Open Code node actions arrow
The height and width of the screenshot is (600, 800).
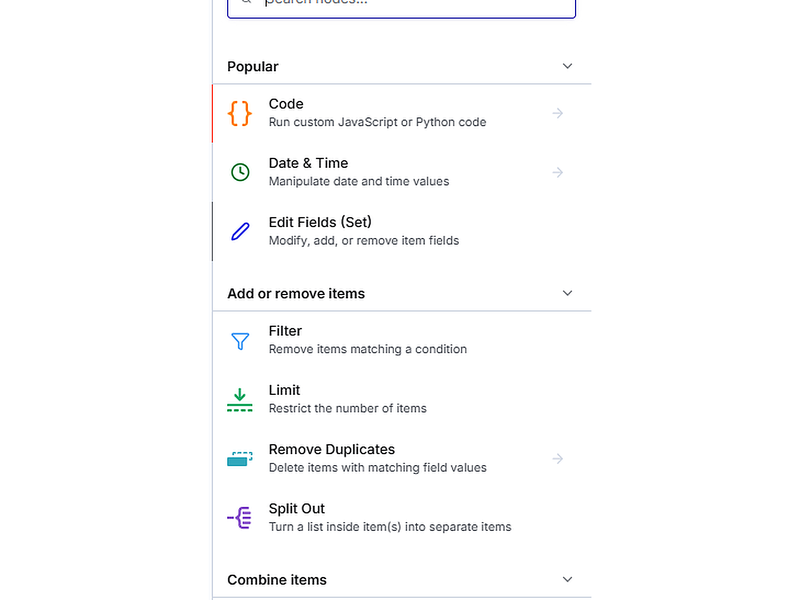(558, 113)
